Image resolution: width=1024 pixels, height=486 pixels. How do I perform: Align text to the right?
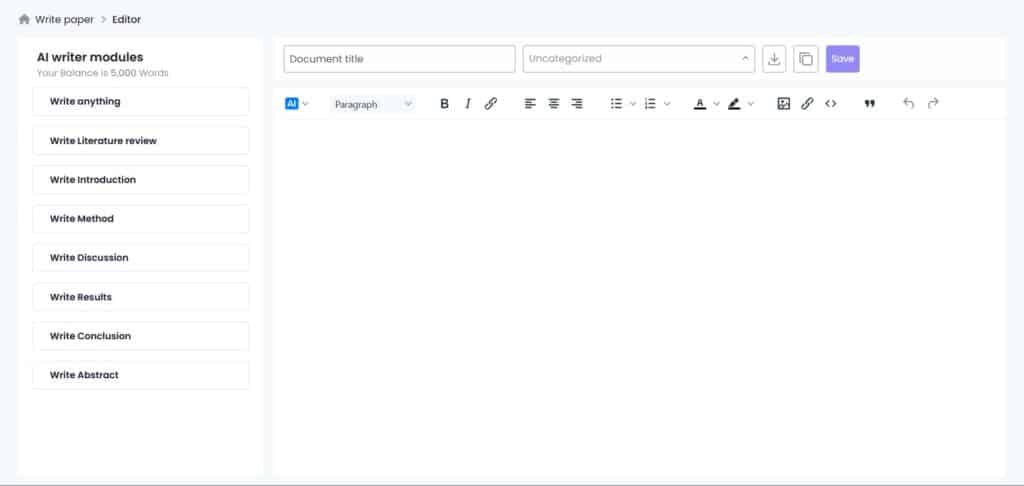point(577,104)
